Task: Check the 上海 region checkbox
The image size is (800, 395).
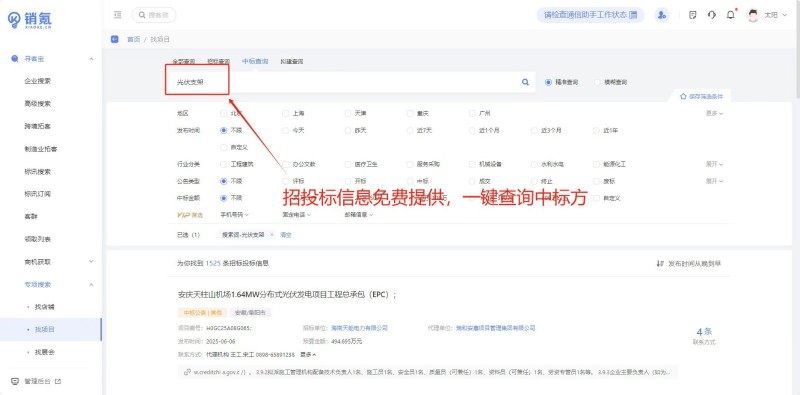Action: coord(286,113)
